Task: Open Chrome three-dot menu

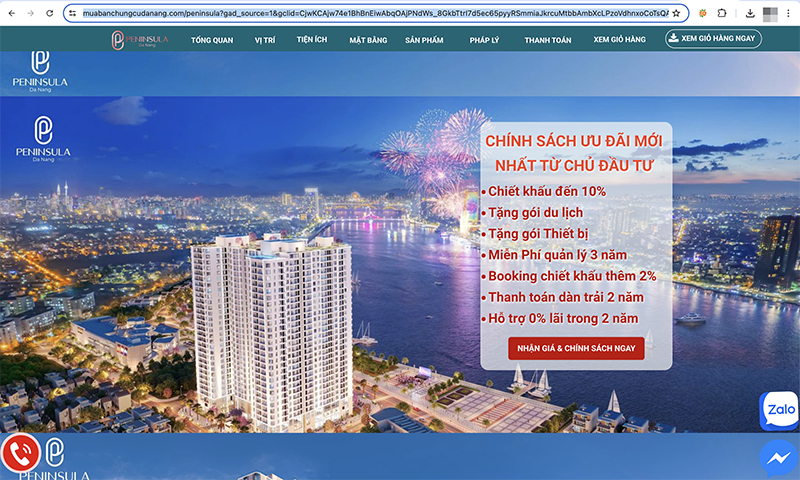Action: [788, 13]
